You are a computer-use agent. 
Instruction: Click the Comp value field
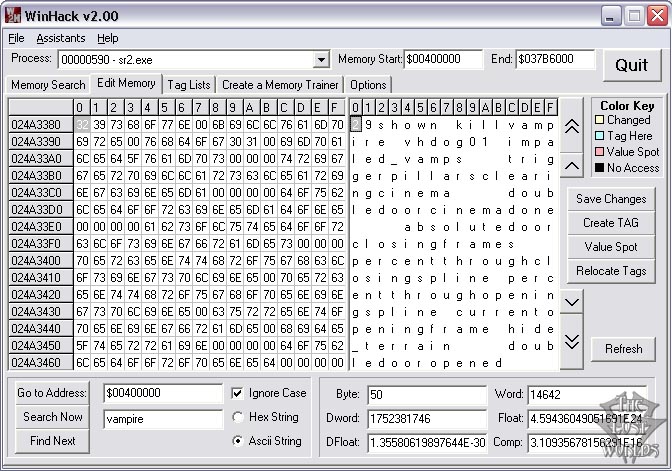click(587, 442)
